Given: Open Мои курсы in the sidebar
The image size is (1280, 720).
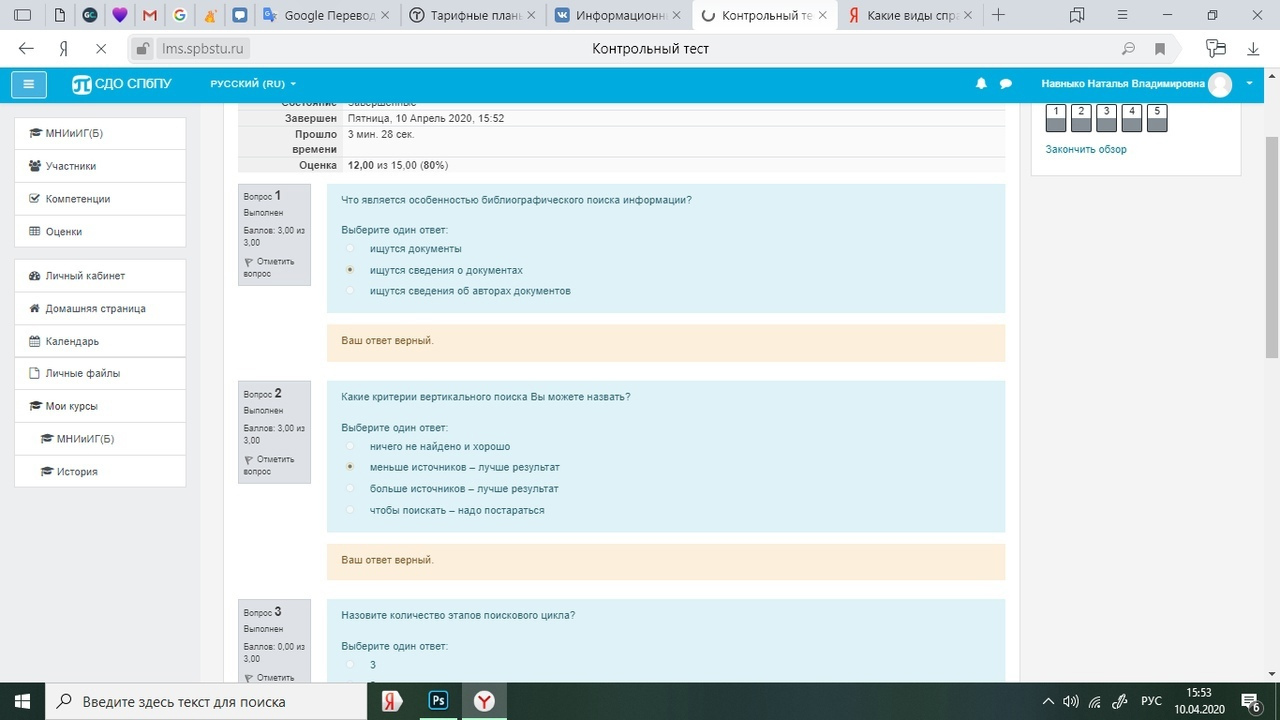Looking at the screenshot, I should click(100, 406).
